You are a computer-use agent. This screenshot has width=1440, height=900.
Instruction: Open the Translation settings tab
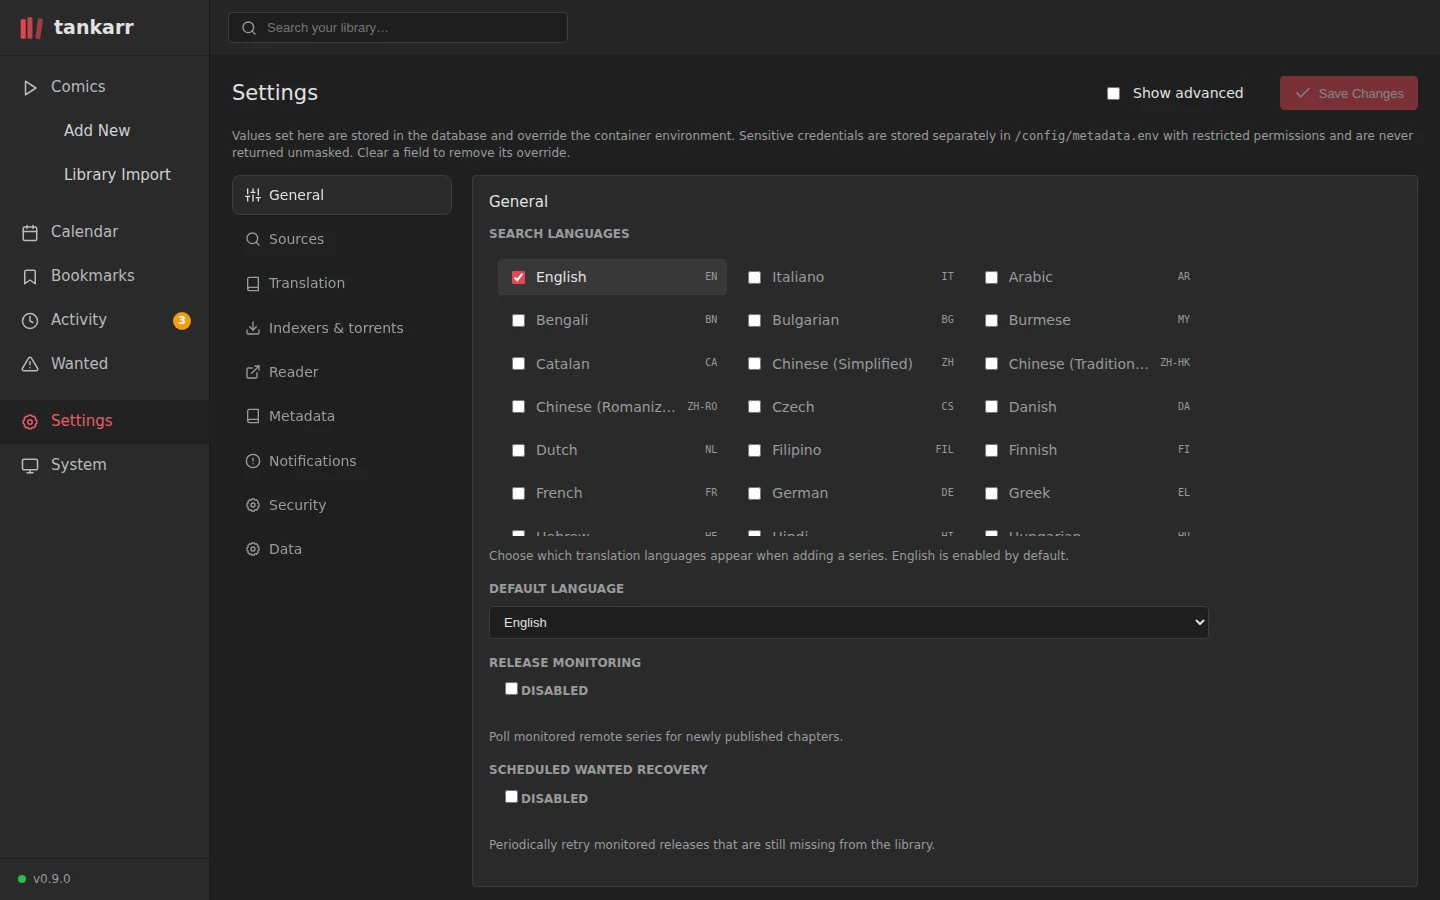[x=342, y=284]
